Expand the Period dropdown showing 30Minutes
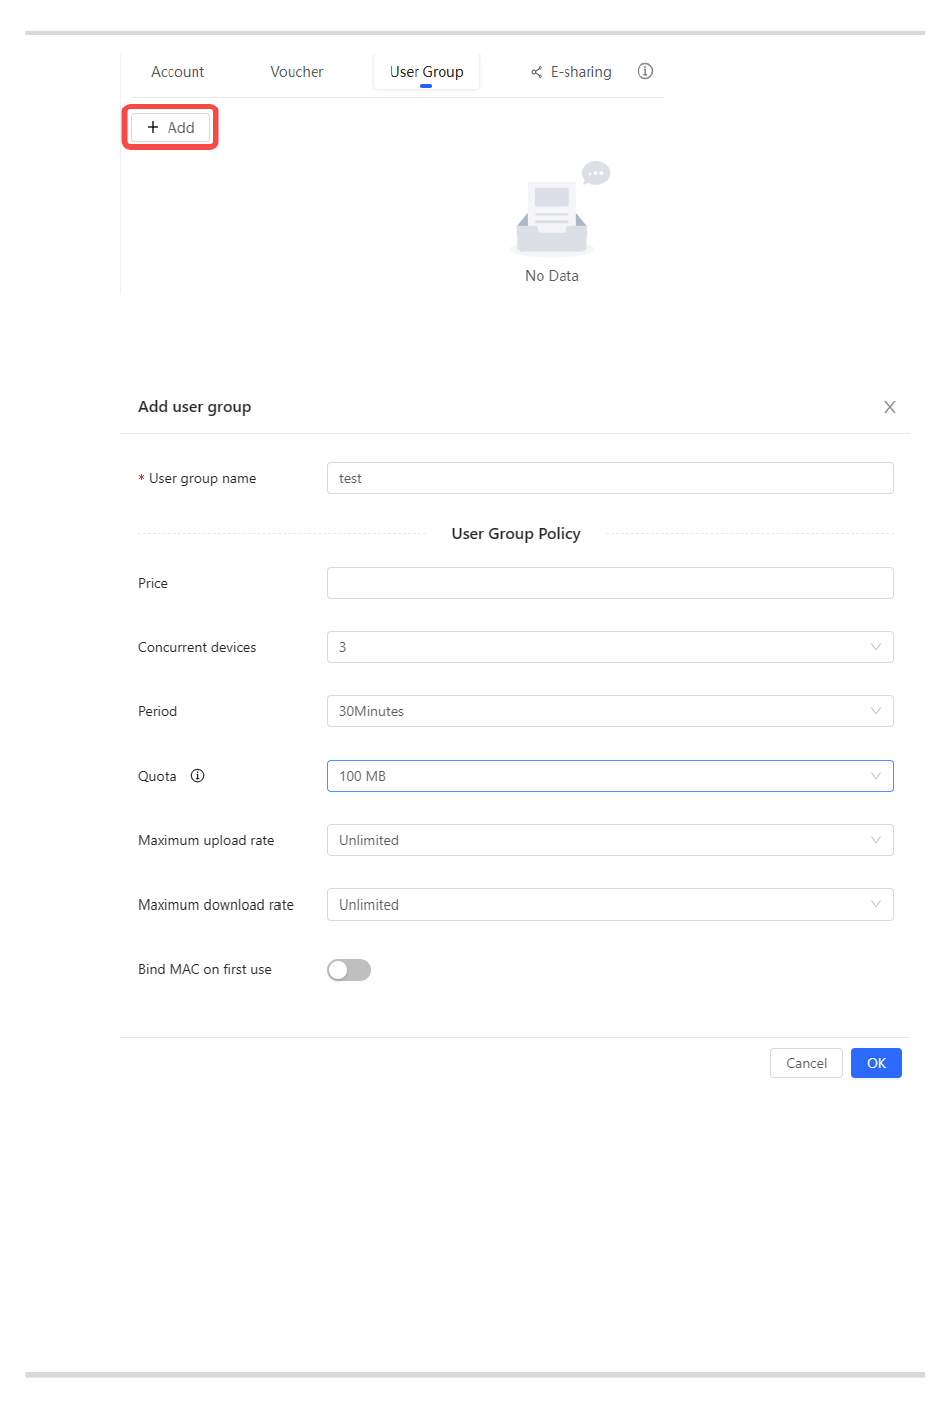Image resolution: width=950 pixels, height=1408 pixels. (610, 711)
